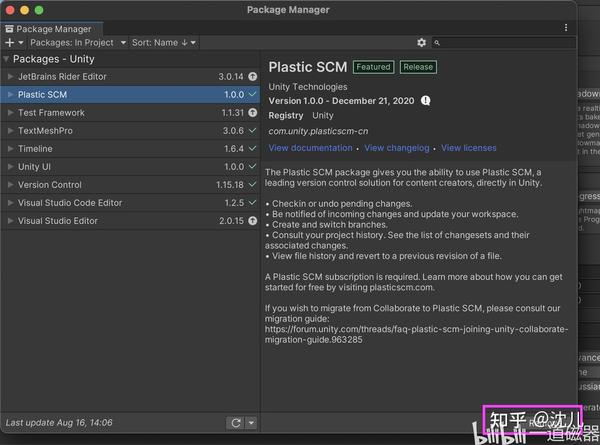
Task: Click the Package Manager tab icon
Action: pyautogui.click(x=9, y=29)
